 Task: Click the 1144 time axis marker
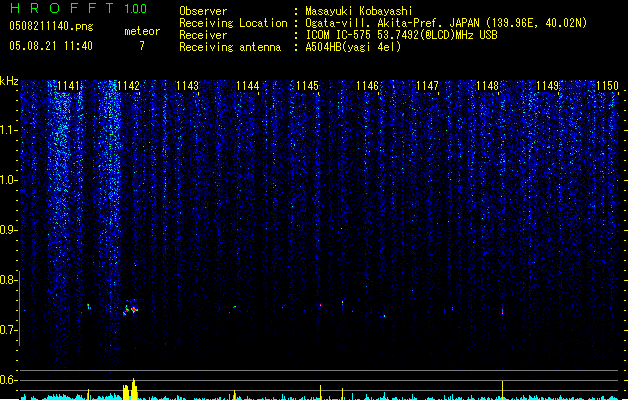pyautogui.click(x=248, y=86)
